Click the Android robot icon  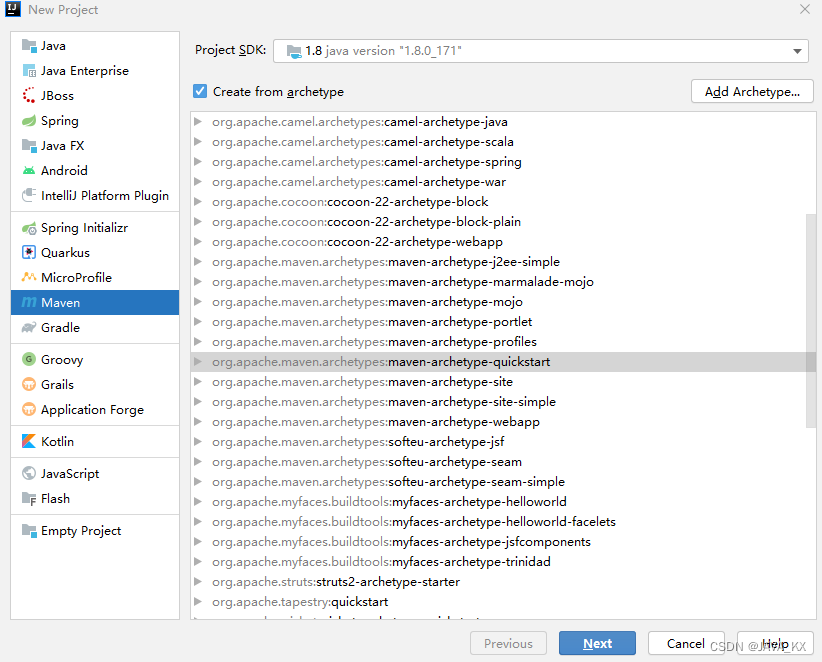point(29,170)
